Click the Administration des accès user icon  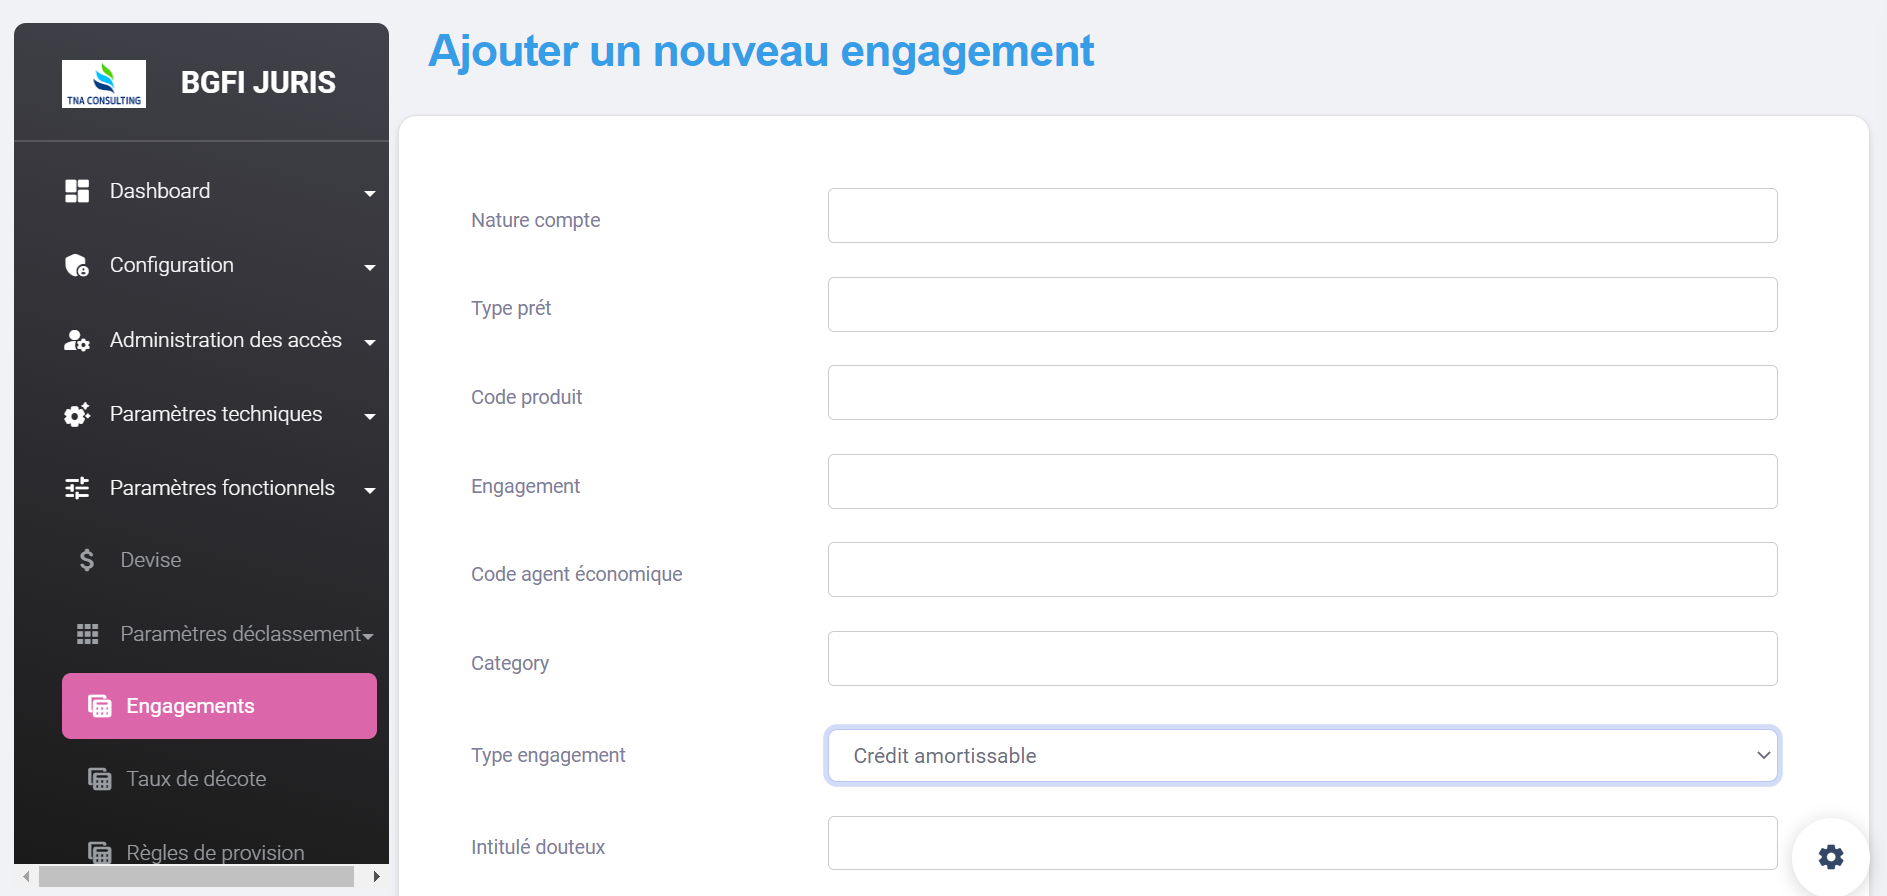coord(77,340)
